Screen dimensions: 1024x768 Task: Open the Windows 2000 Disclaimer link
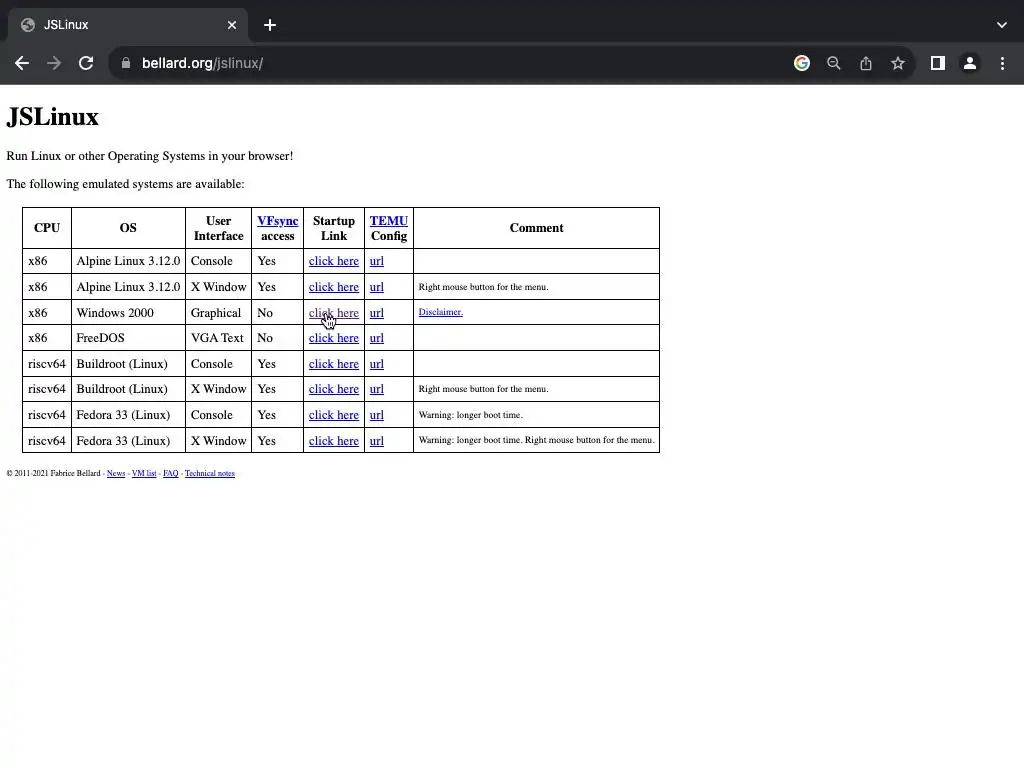tap(441, 312)
